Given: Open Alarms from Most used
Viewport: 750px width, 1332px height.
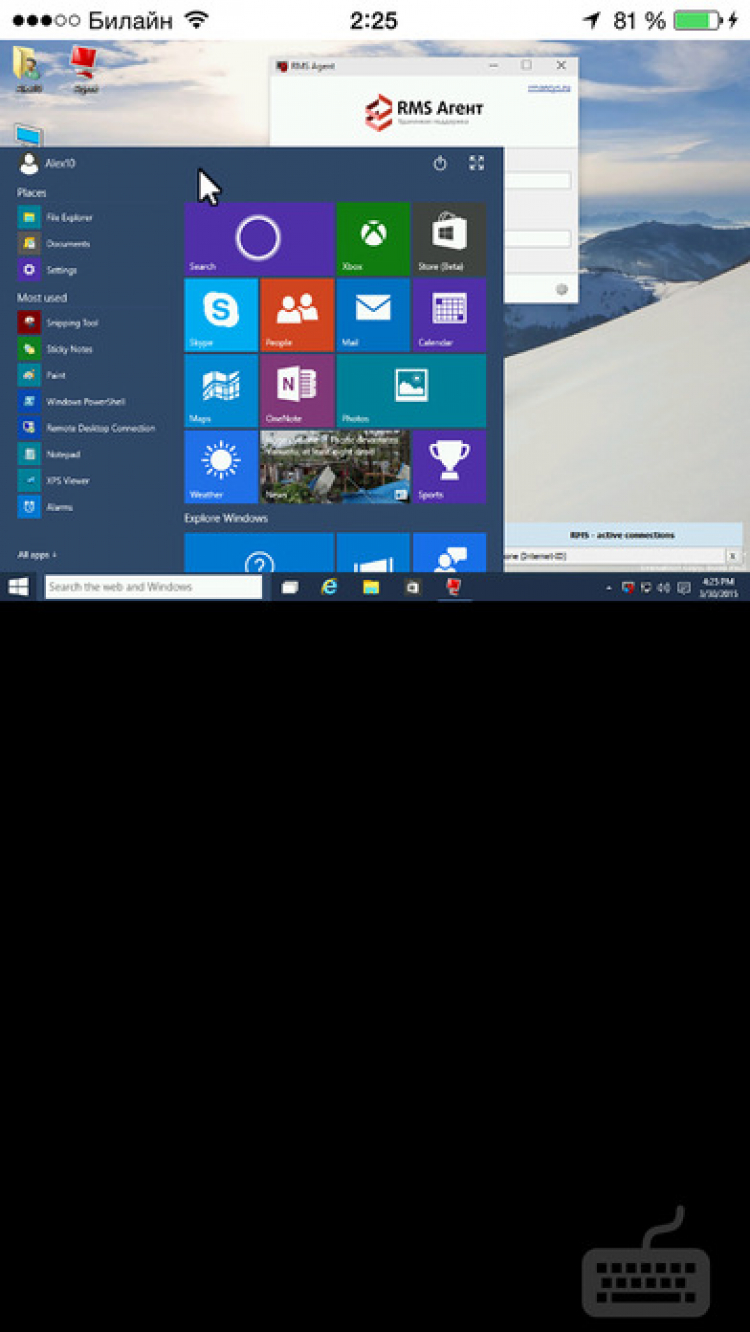Looking at the screenshot, I should (x=46, y=507).
